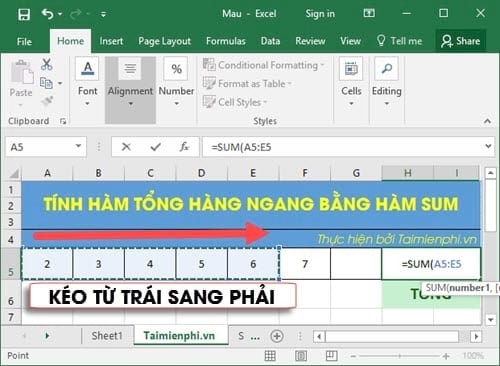Click the Redo arrow icon

pyautogui.click(x=76, y=14)
